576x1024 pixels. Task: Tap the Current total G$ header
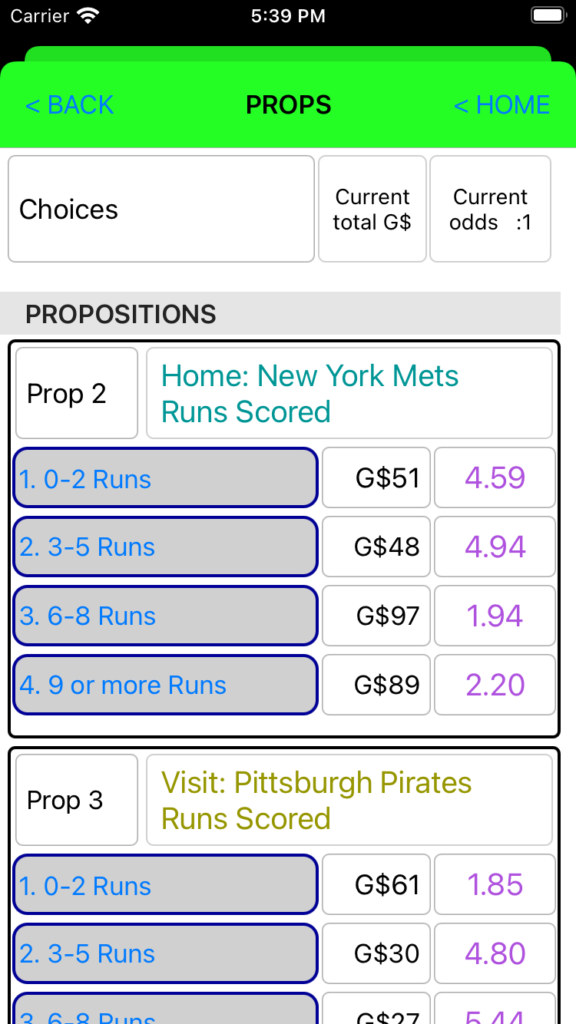point(372,209)
